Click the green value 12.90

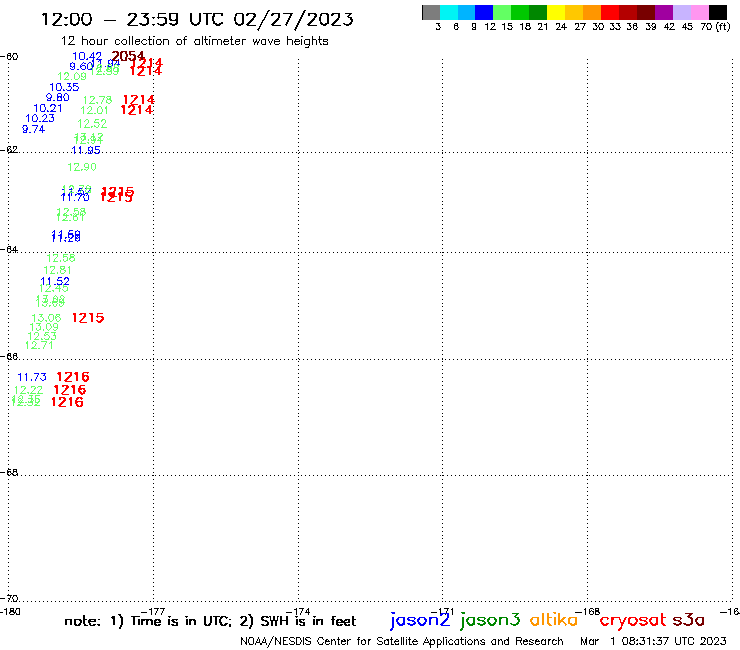point(82,167)
